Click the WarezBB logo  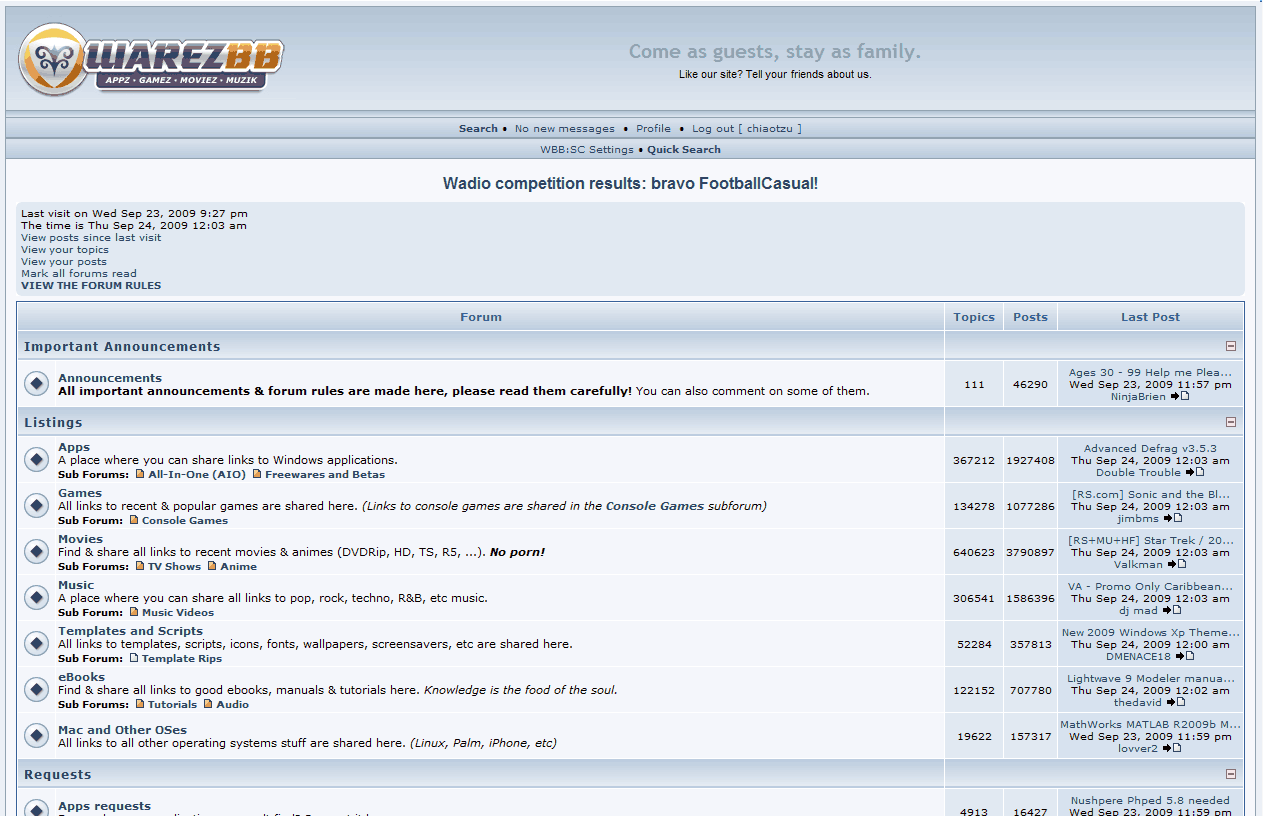tap(151, 60)
